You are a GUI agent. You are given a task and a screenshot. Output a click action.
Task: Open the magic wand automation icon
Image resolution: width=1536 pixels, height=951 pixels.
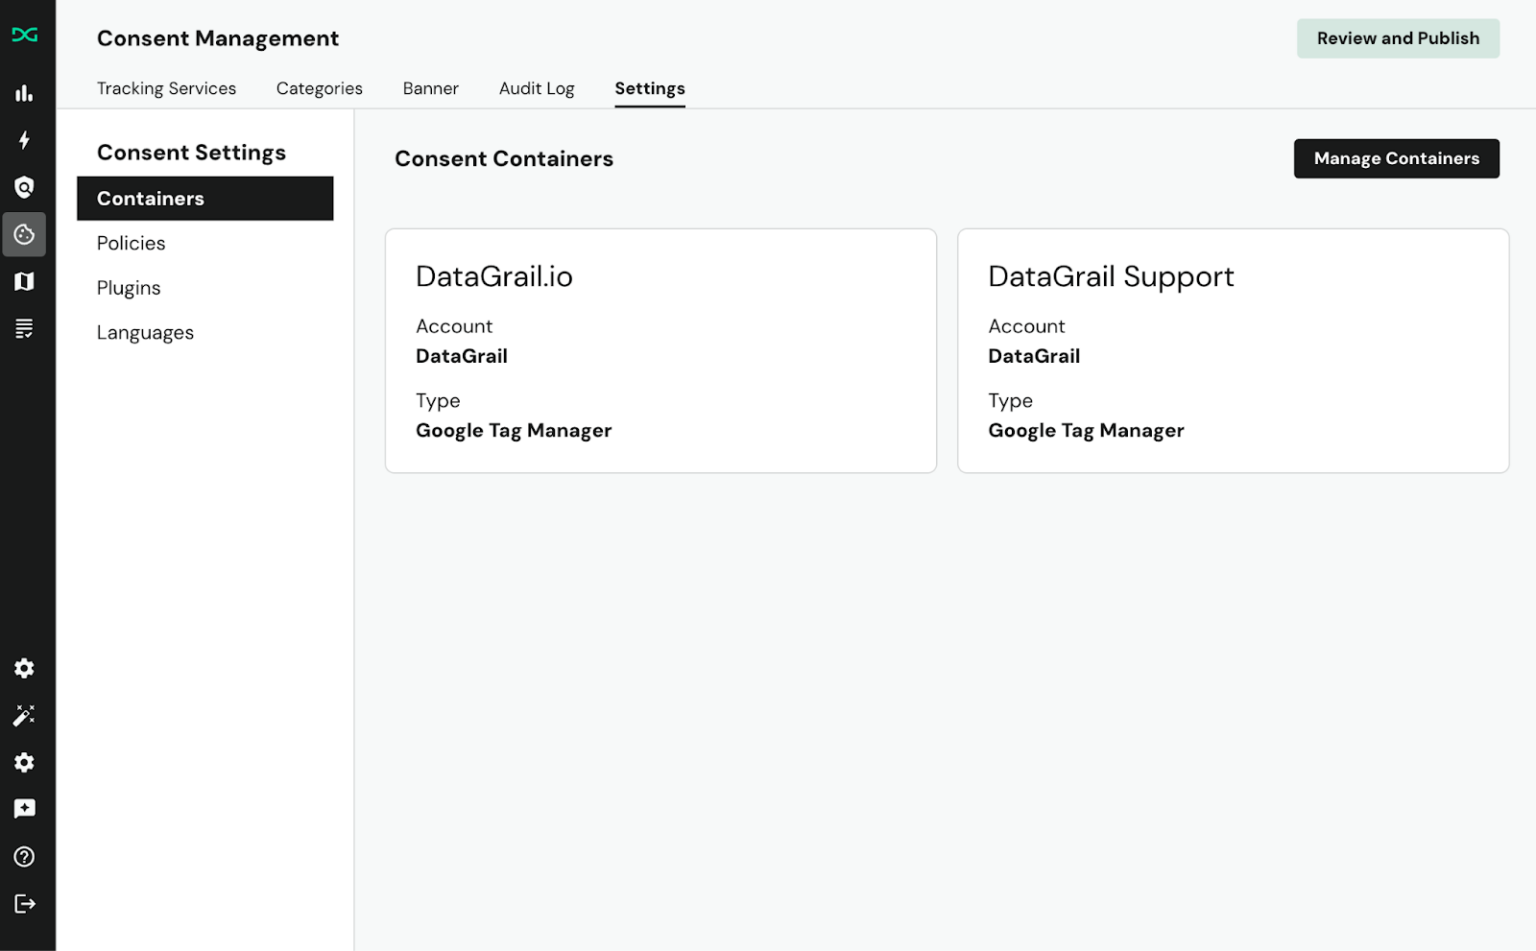(25, 715)
